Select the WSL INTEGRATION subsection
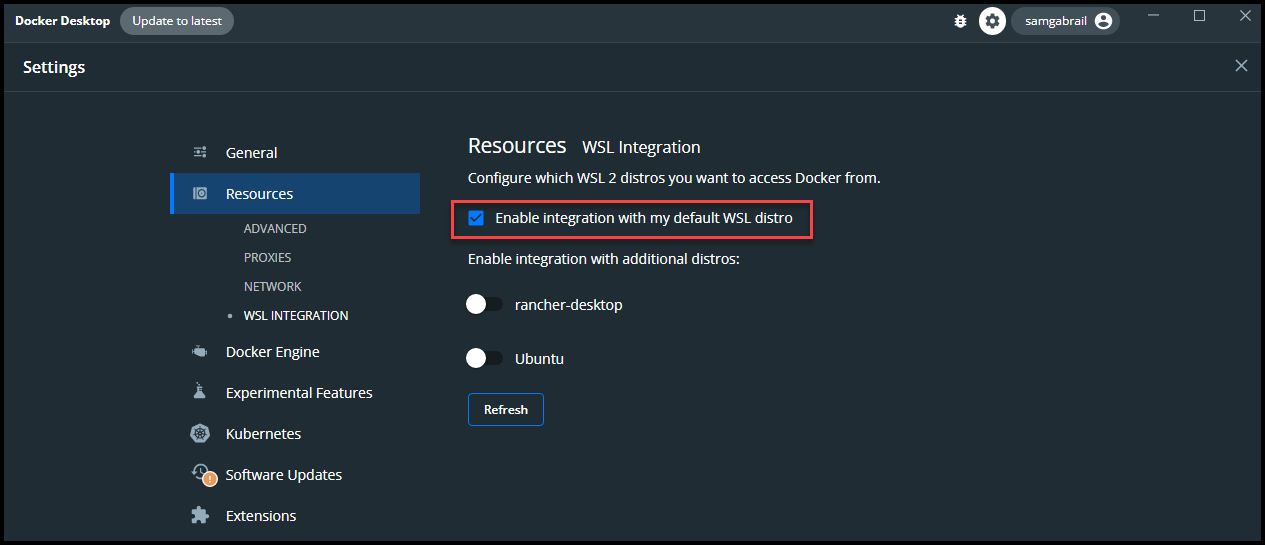The height and width of the screenshot is (545, 1265). point(296,316)
